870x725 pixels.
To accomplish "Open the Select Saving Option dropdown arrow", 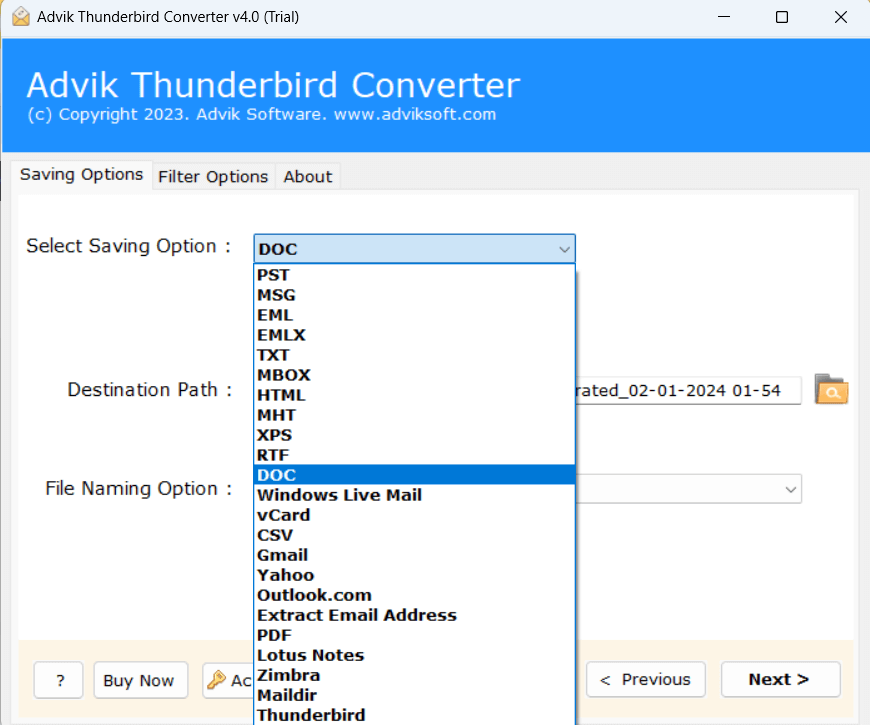I will tap(564, 249).
